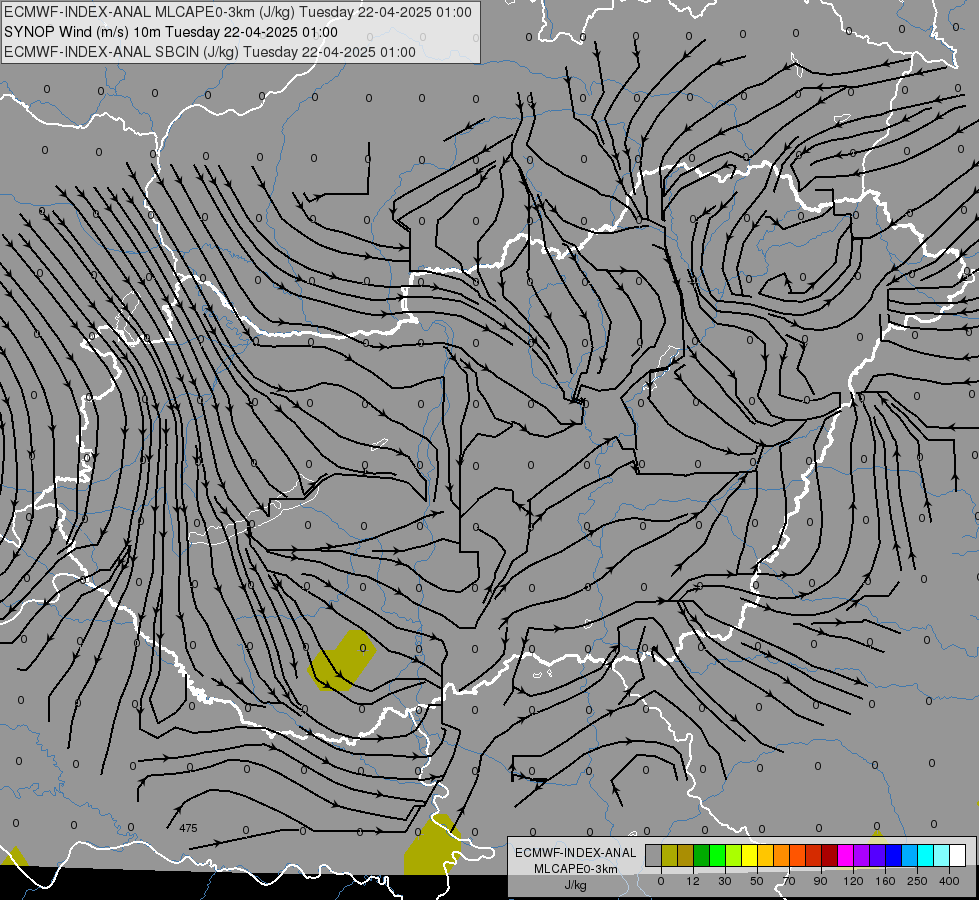Select the pure yellow legend swatch
The image size is (979, 900).
click(x=750, y=855)
